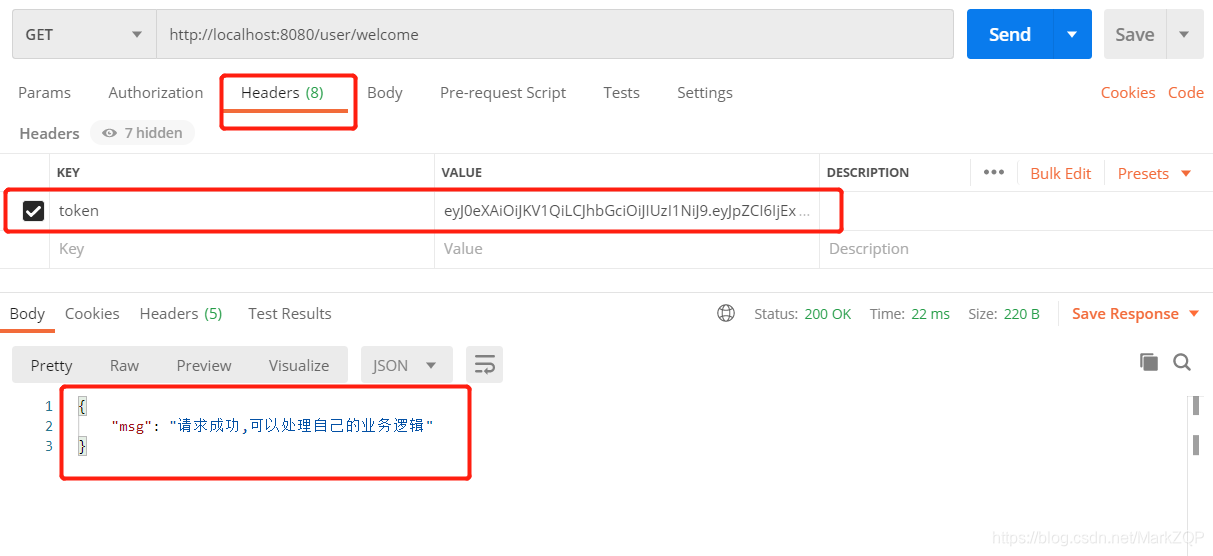Click the globe network information icon
The height and width of the screenshot is (556, 1213).
click(x=726, y=313)
